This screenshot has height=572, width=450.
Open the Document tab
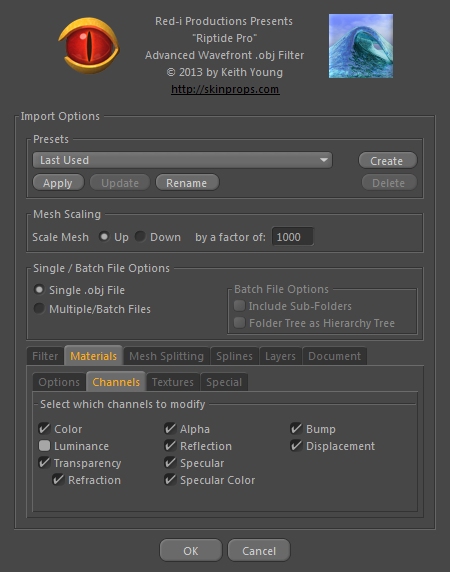click(334, 356)
